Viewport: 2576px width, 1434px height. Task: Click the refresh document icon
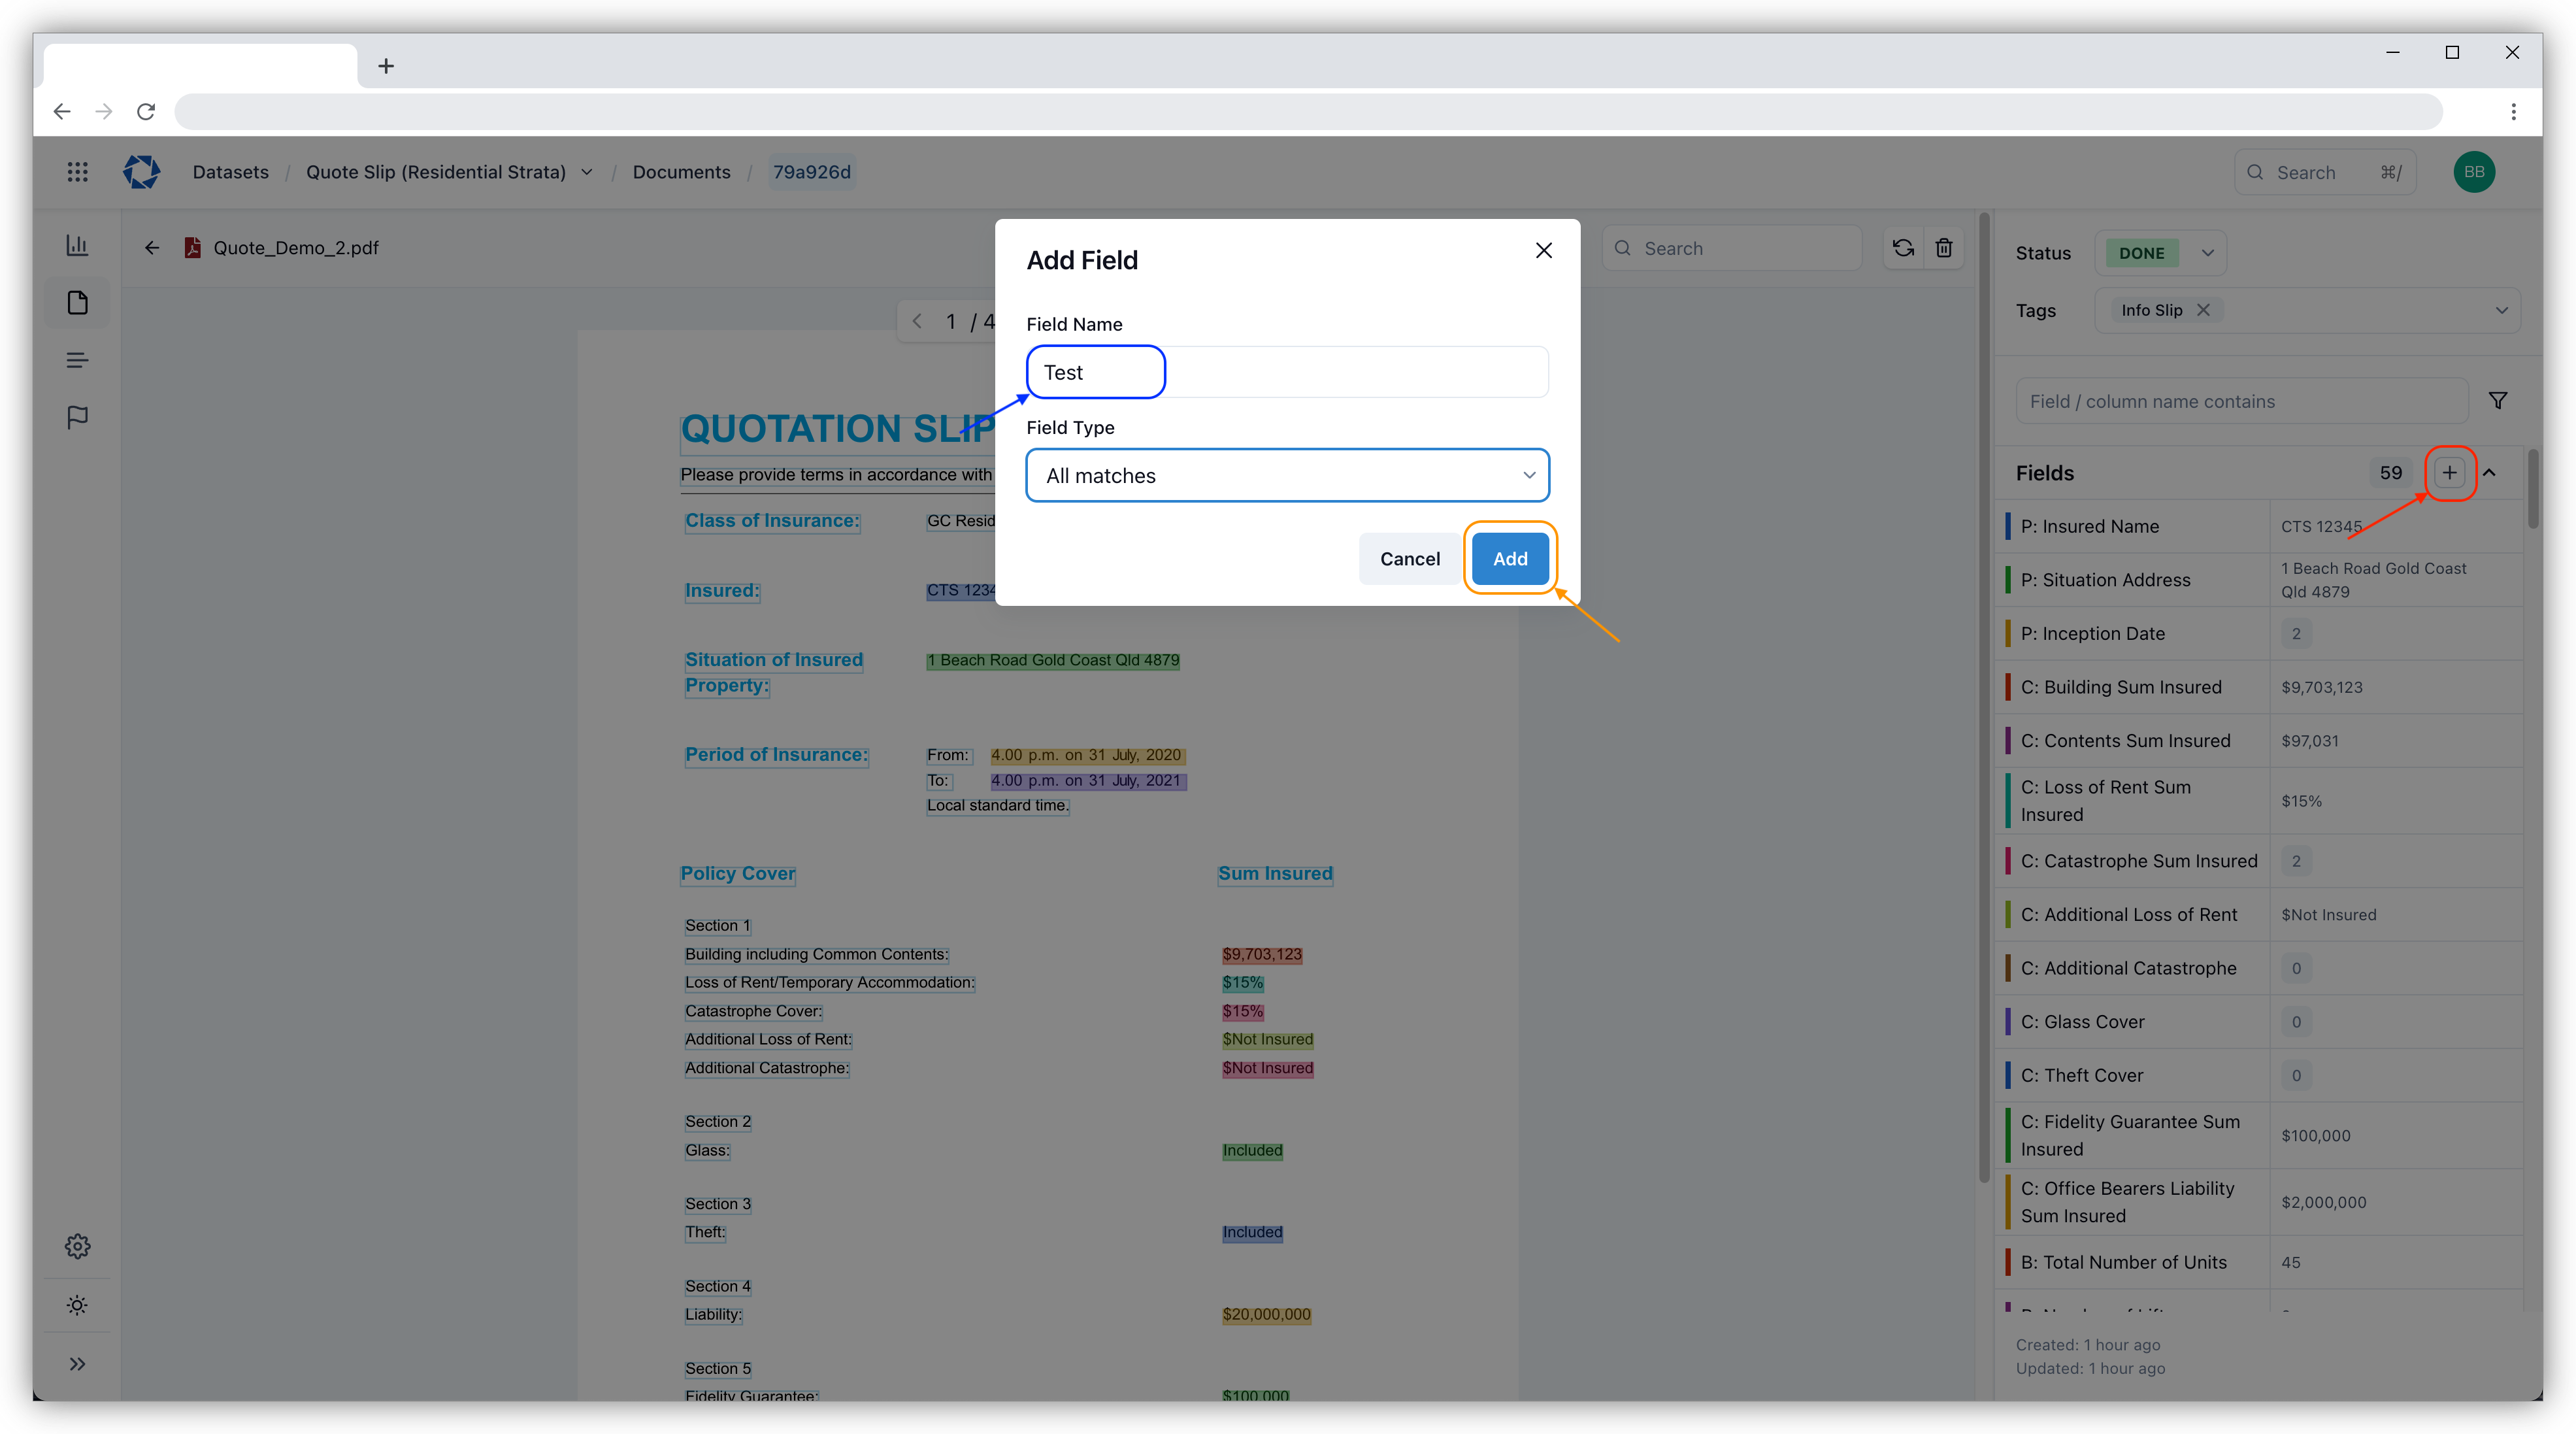click(x=1903, y=248)
